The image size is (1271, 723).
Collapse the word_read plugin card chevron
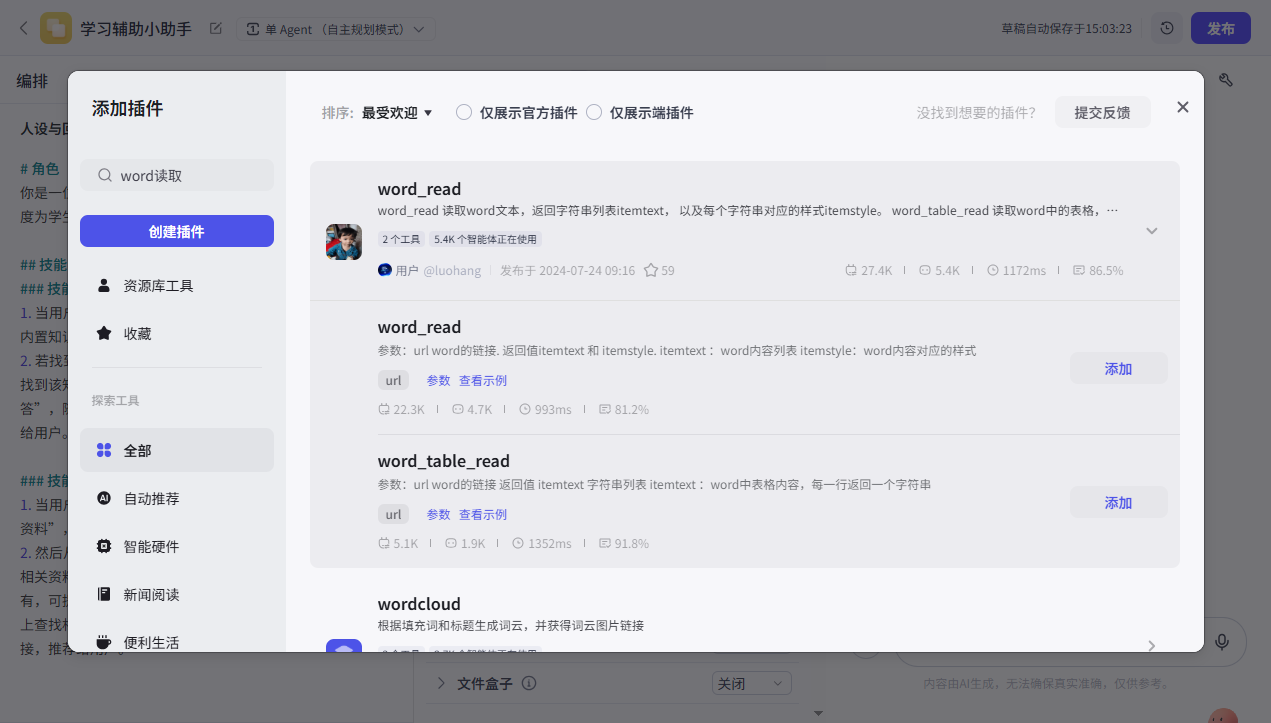(1151, 230)
